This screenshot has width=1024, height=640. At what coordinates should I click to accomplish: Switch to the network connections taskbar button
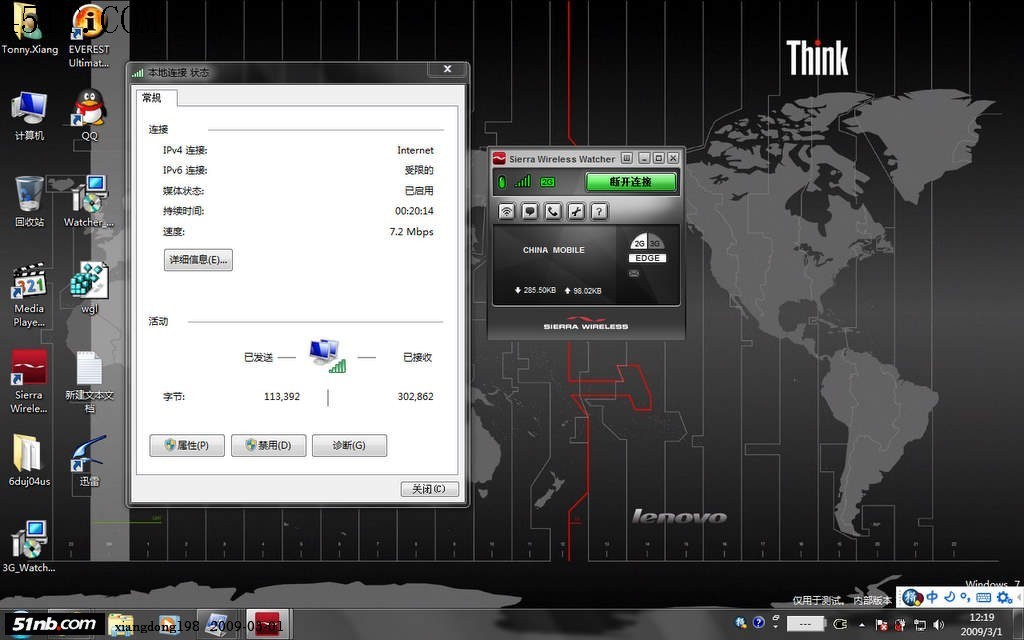click(219, 625)
